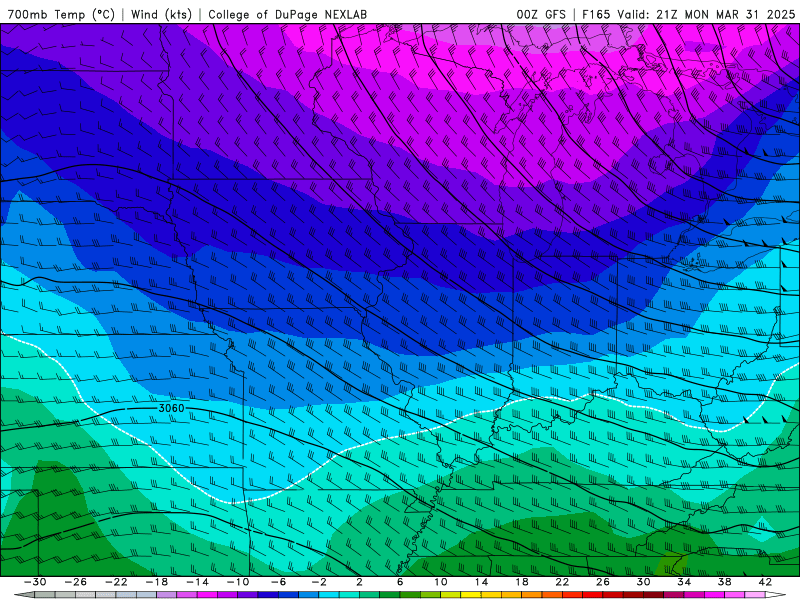Screen dimensions: 800x600
Task: Click the 26 color scale label
Action: [603, 582]
